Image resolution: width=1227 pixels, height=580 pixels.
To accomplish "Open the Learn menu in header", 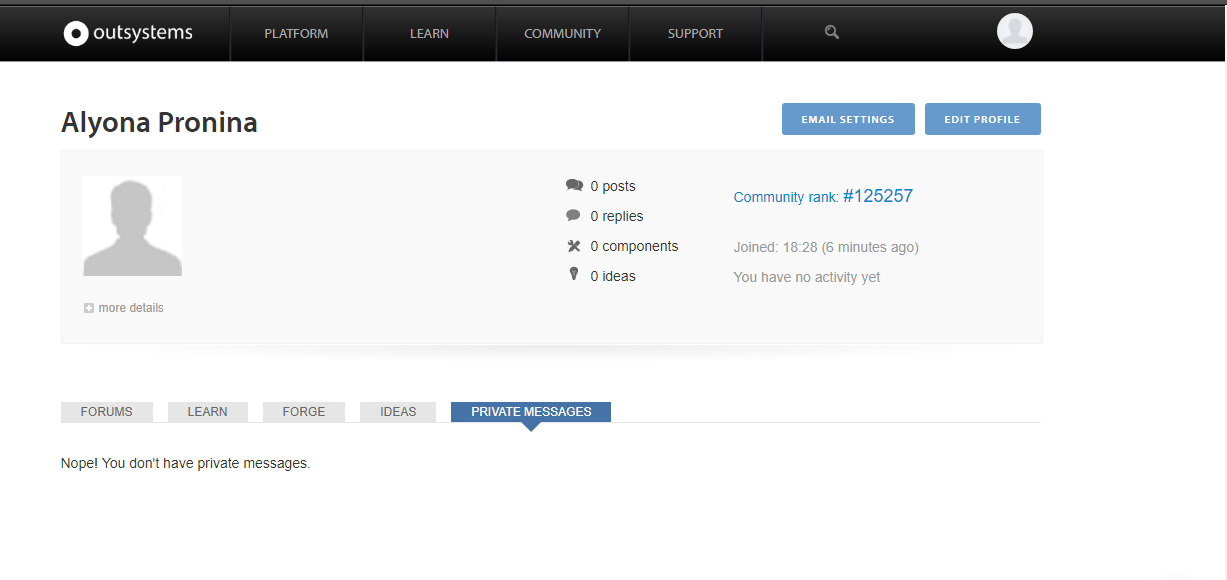I will (429, 33).
